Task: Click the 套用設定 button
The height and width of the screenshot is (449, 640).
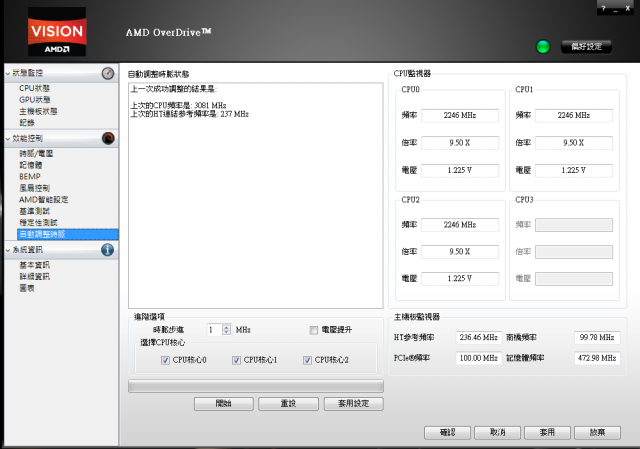Action: point(353,404)
